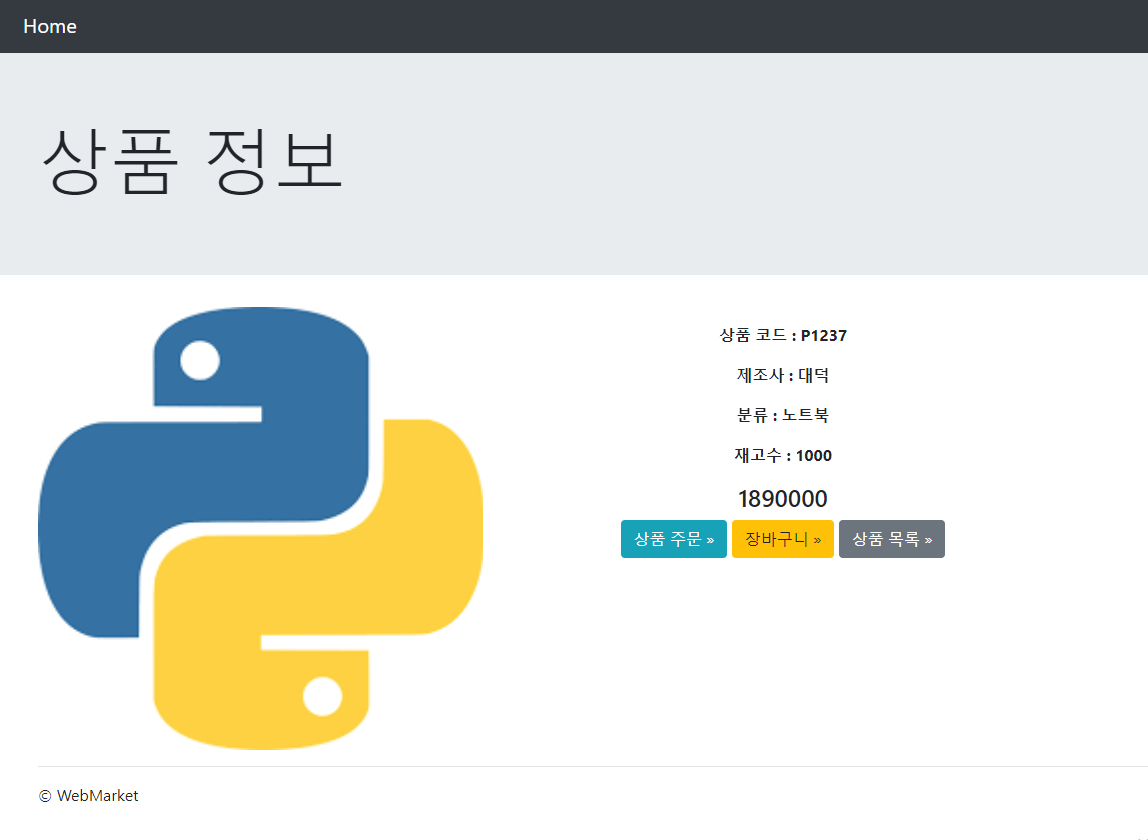The width and height of the screenshot is (1148, 840).
Task: Add item with 장바구니 button
Action: coord(783,539)
